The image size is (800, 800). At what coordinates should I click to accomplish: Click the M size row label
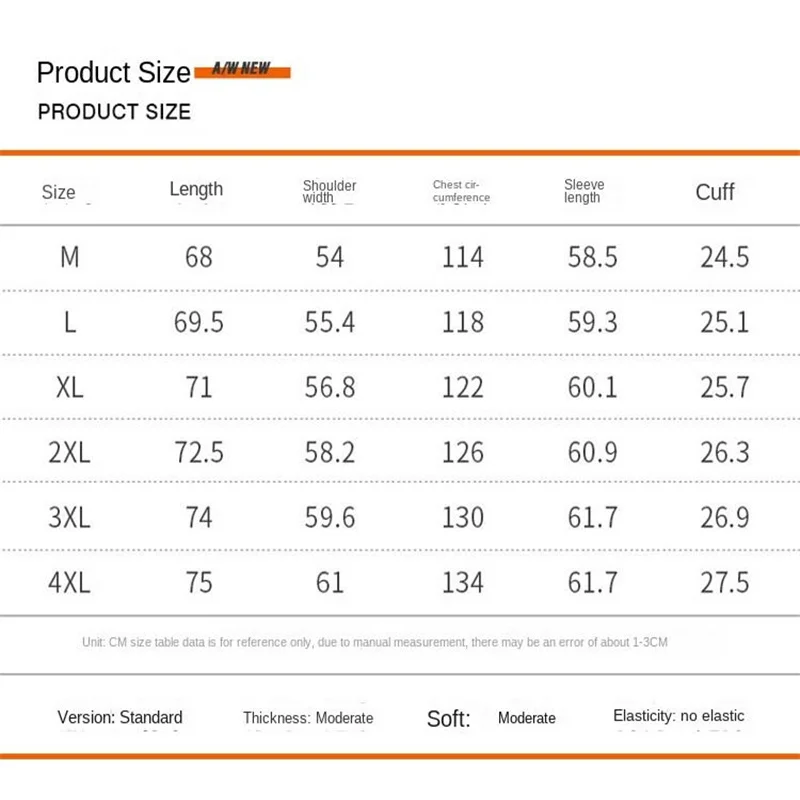[69, 257]
